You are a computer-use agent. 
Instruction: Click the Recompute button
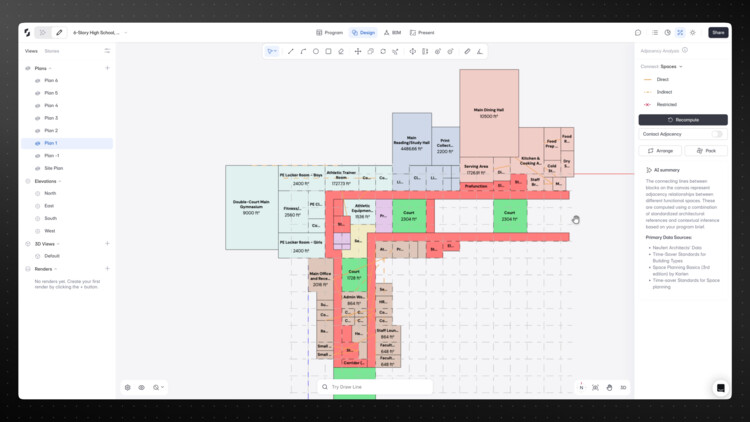click(x=683, y=119)
